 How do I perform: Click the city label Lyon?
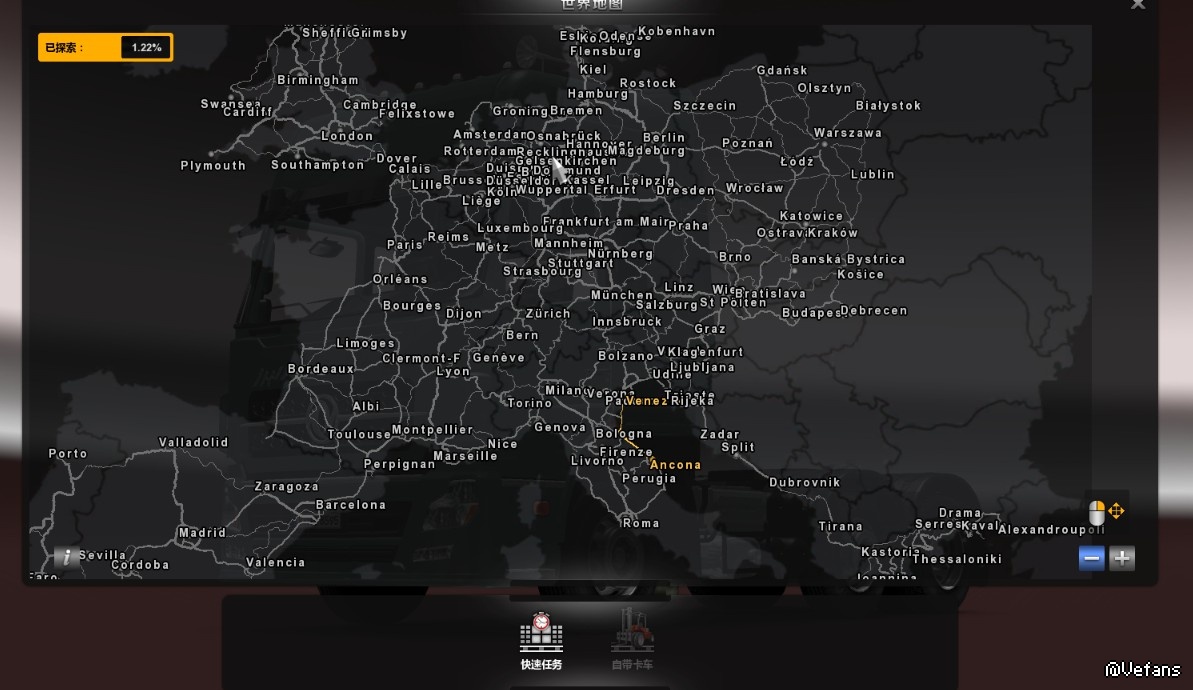tap(453, 371)
